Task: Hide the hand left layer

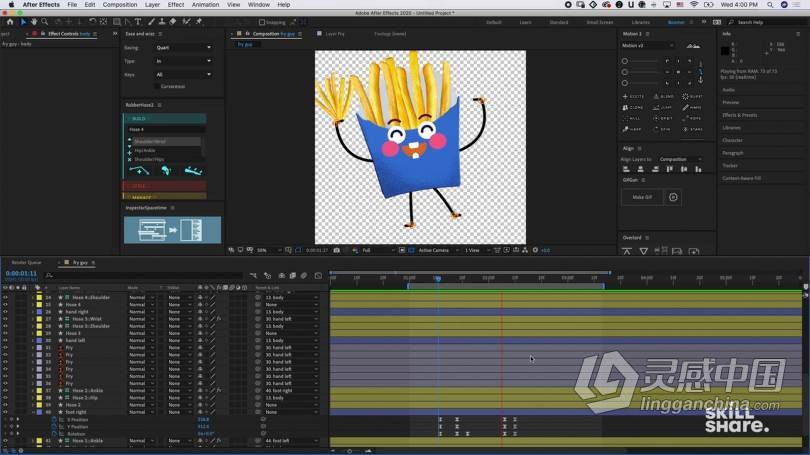Action: pos(5,341)
